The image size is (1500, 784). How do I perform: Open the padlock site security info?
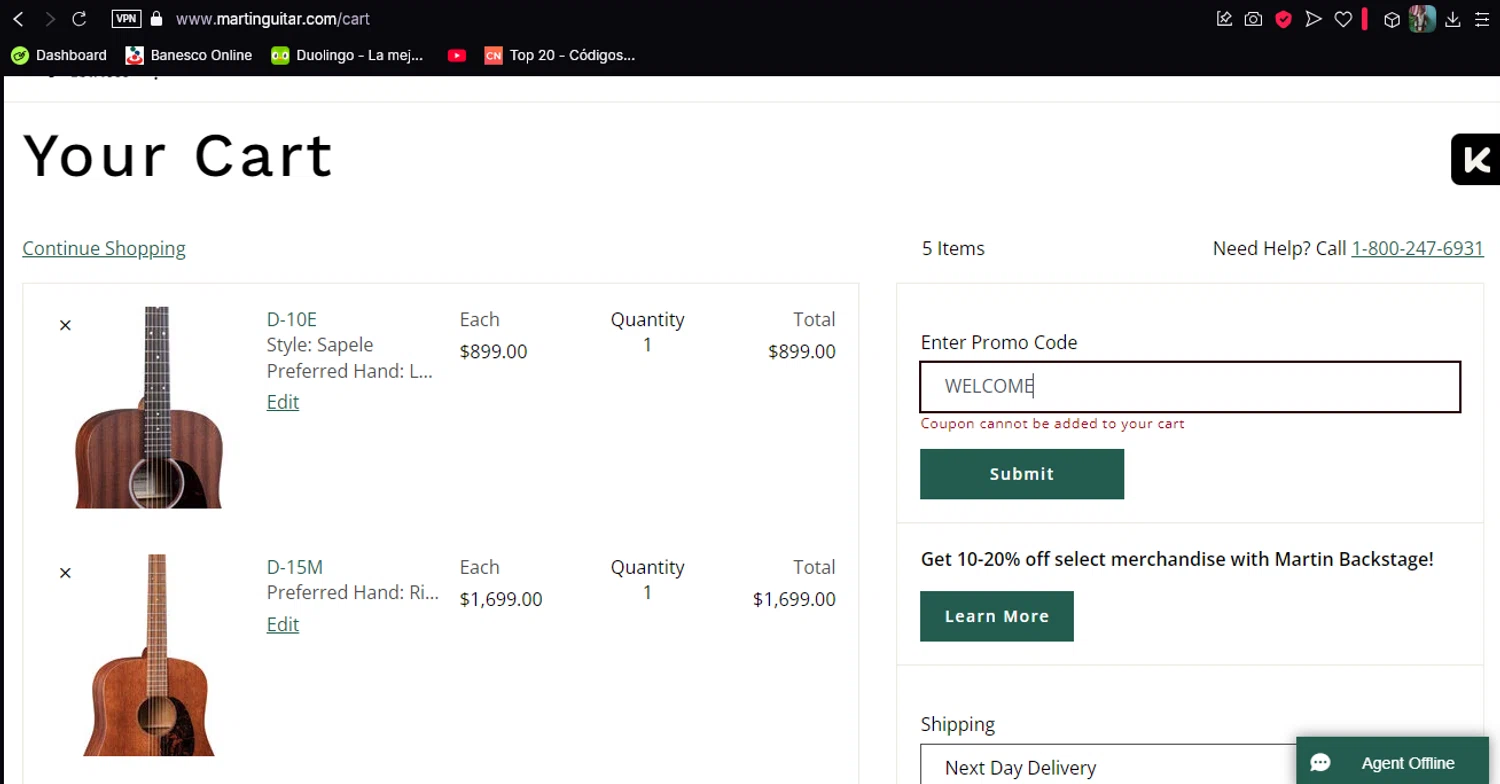[x=156, y=19]
